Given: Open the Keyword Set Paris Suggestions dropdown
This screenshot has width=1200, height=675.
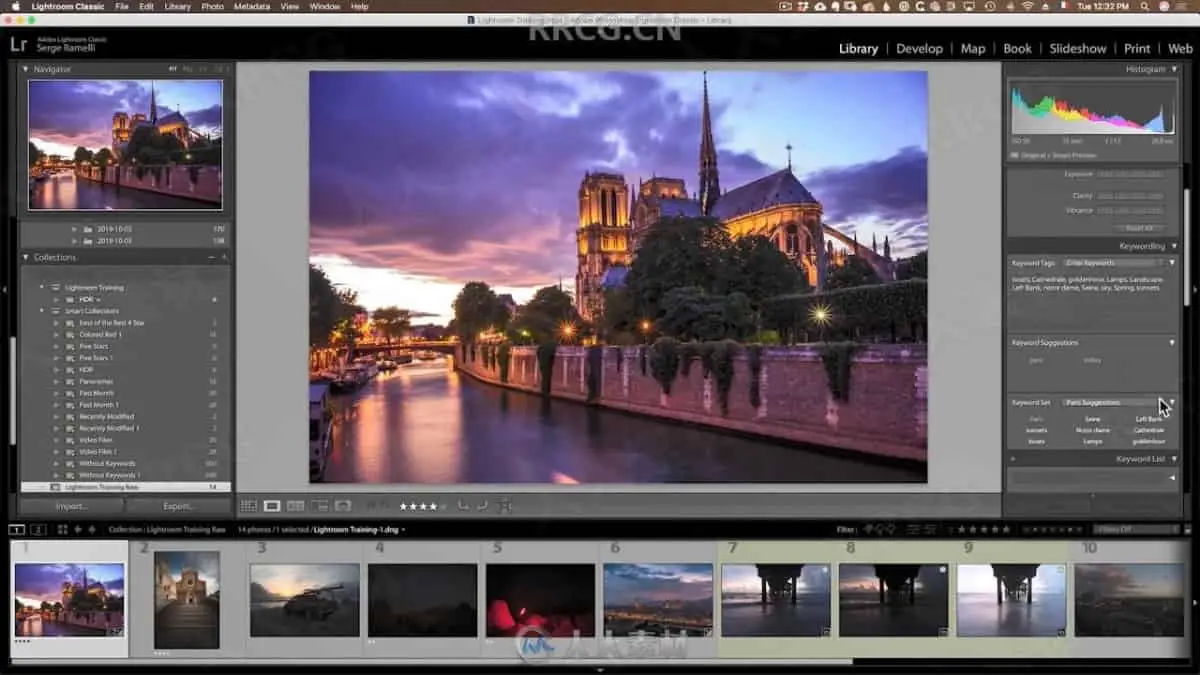Looking at the screenshot, I should [x=1110, y=402].
